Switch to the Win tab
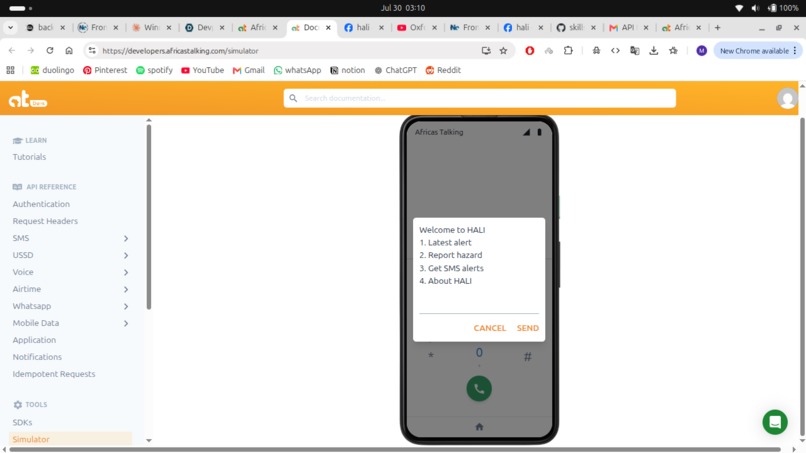Image resolution: width=806 pixels, height=453 pixels. (x=151, y=27)
